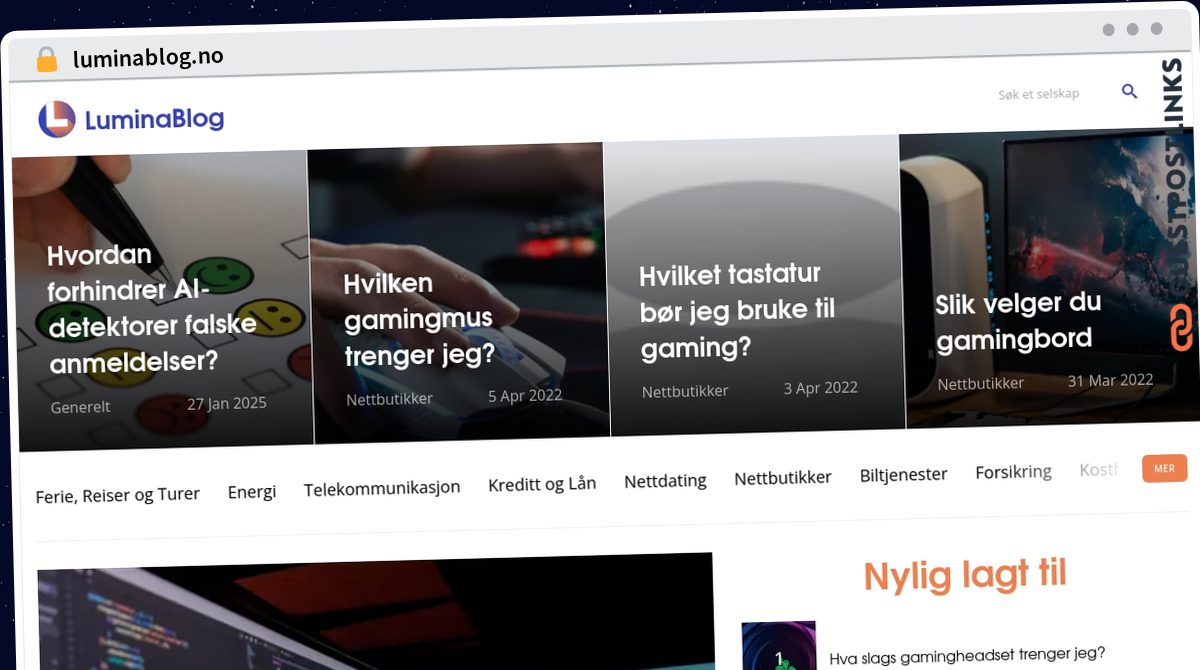
Task: Click the large code-screen featured image
Action: (376, 613)
